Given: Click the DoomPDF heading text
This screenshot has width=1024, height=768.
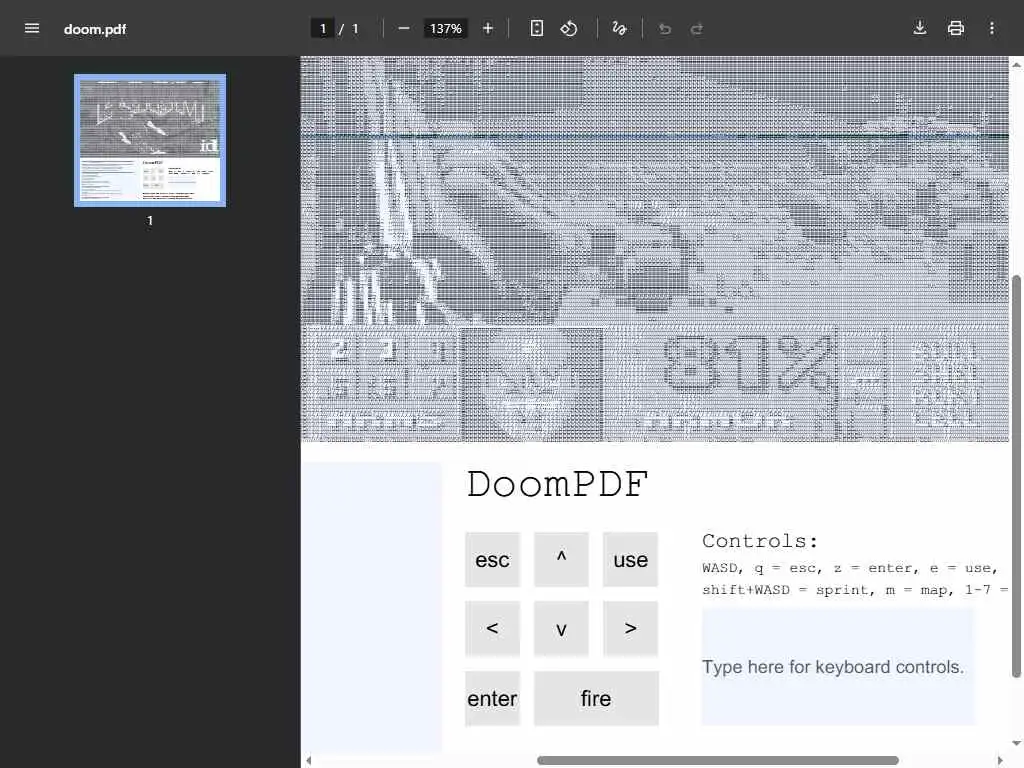Looking at the screenshot, I should click(x=557, y=485).
